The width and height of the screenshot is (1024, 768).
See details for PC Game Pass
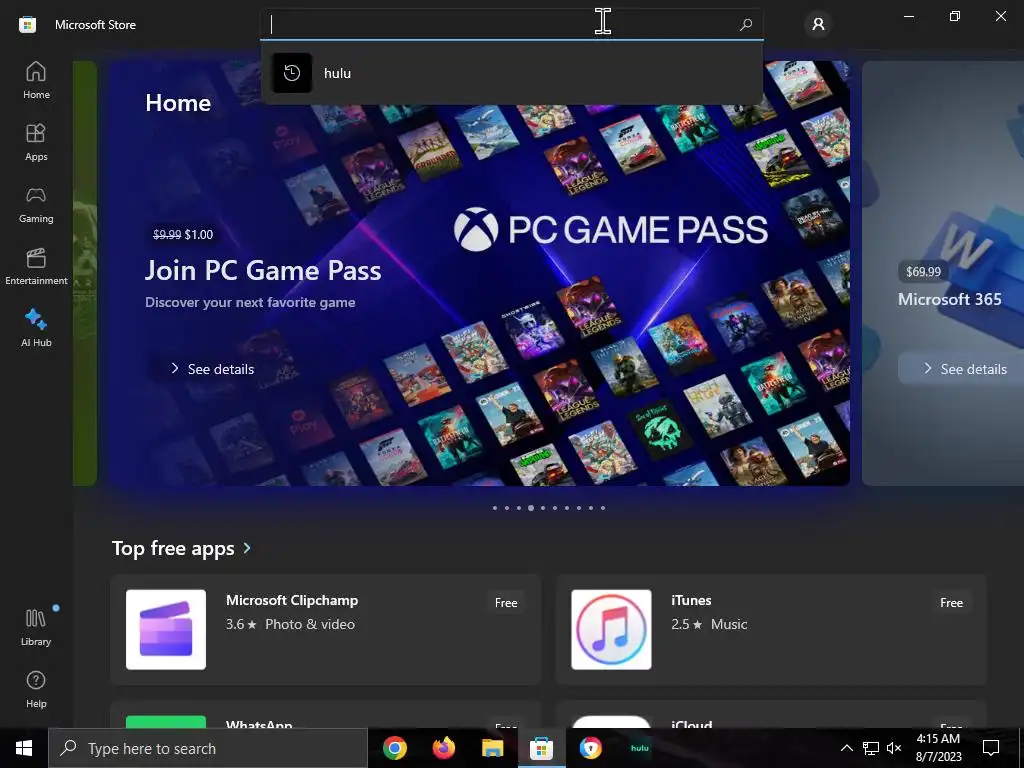pos(213,369)
